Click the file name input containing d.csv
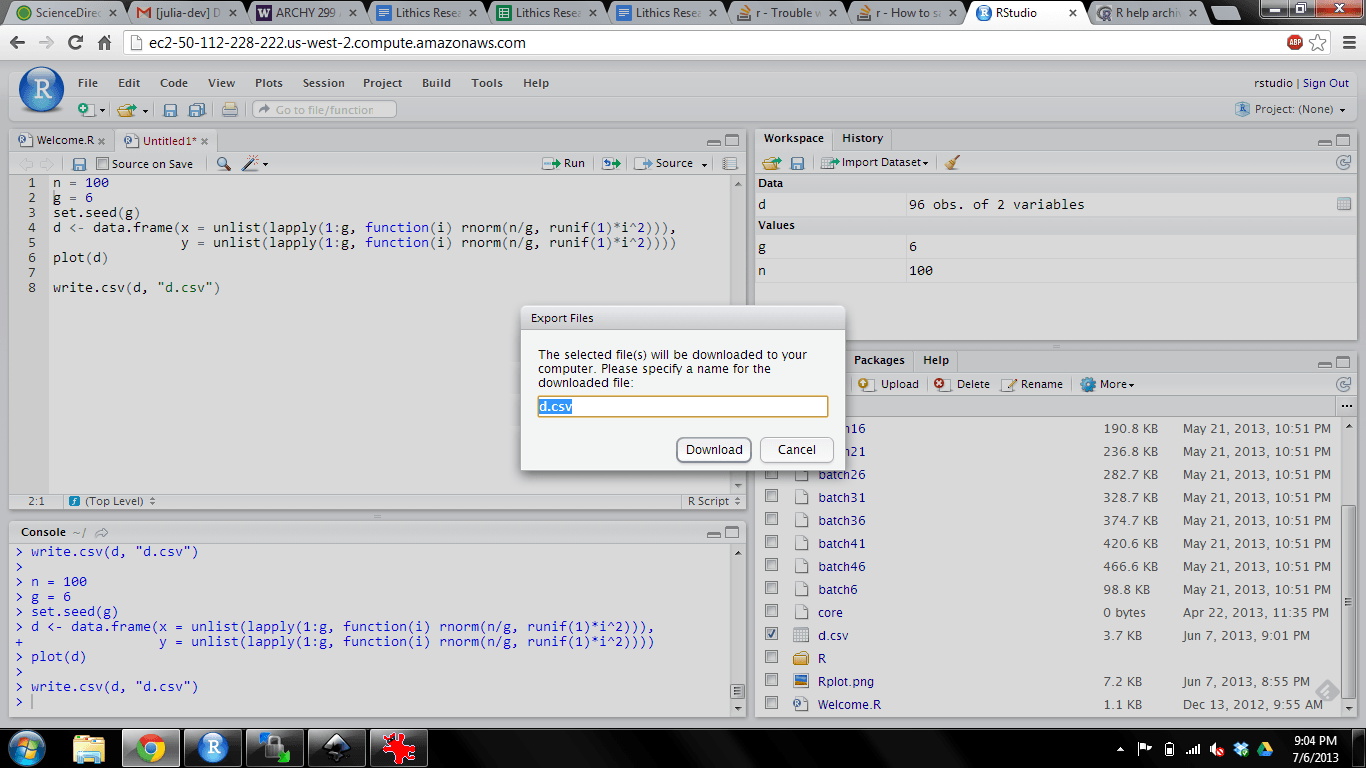Viewport: 1366px width, 768px height. coord(683,407)
